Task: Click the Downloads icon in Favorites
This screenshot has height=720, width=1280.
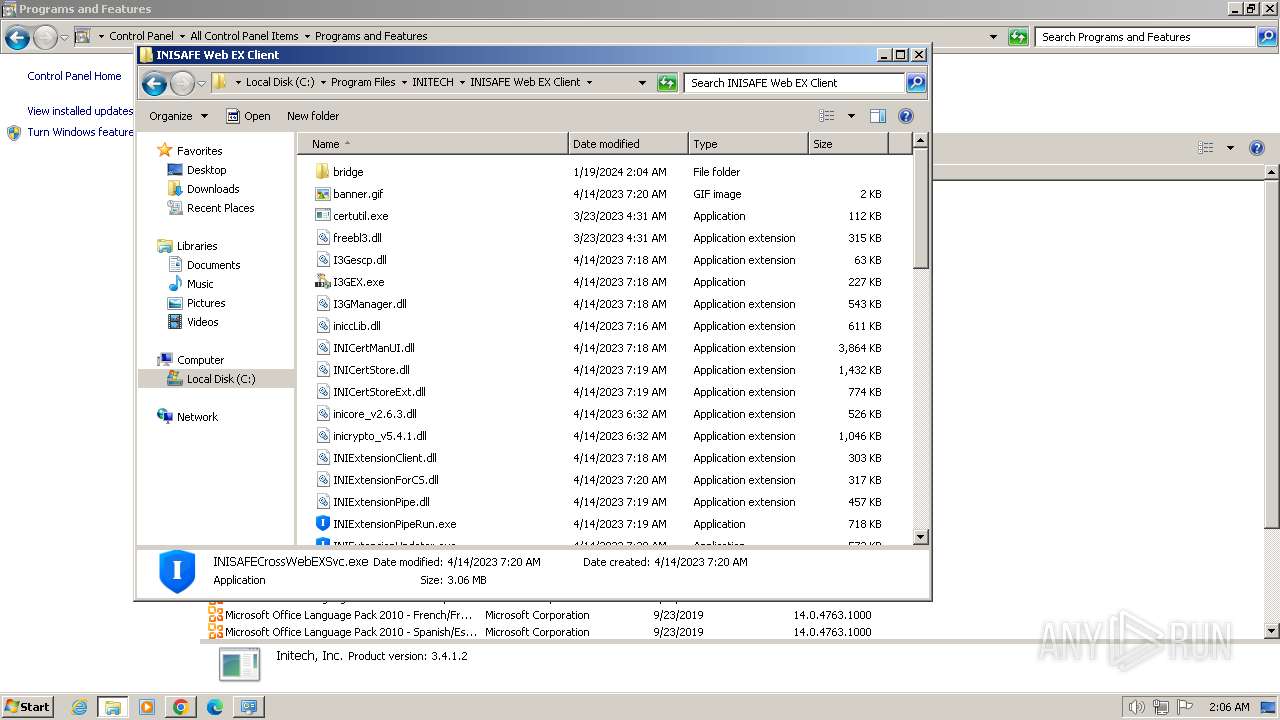Action: [x=175, y=189]
